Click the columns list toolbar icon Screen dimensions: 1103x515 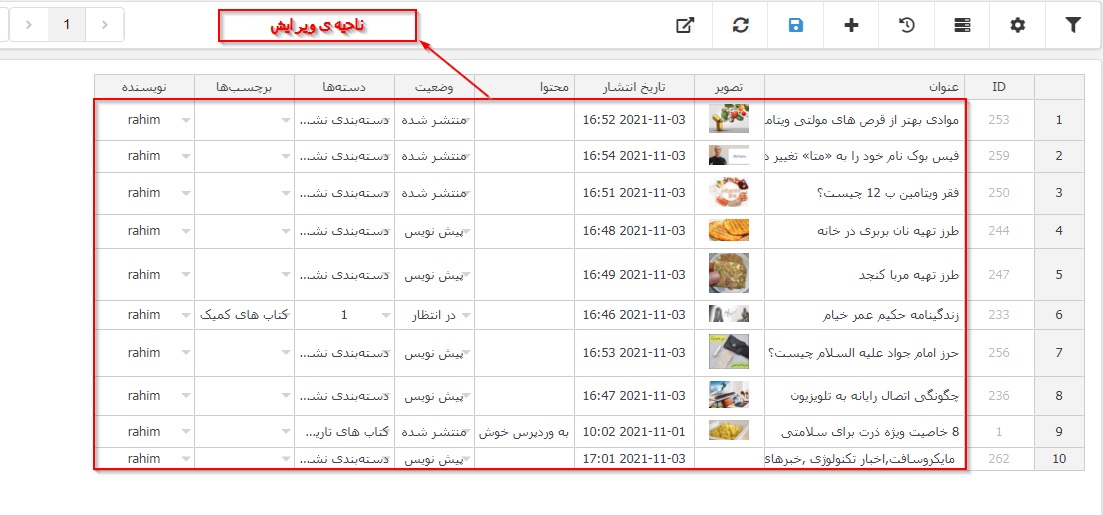962,25
